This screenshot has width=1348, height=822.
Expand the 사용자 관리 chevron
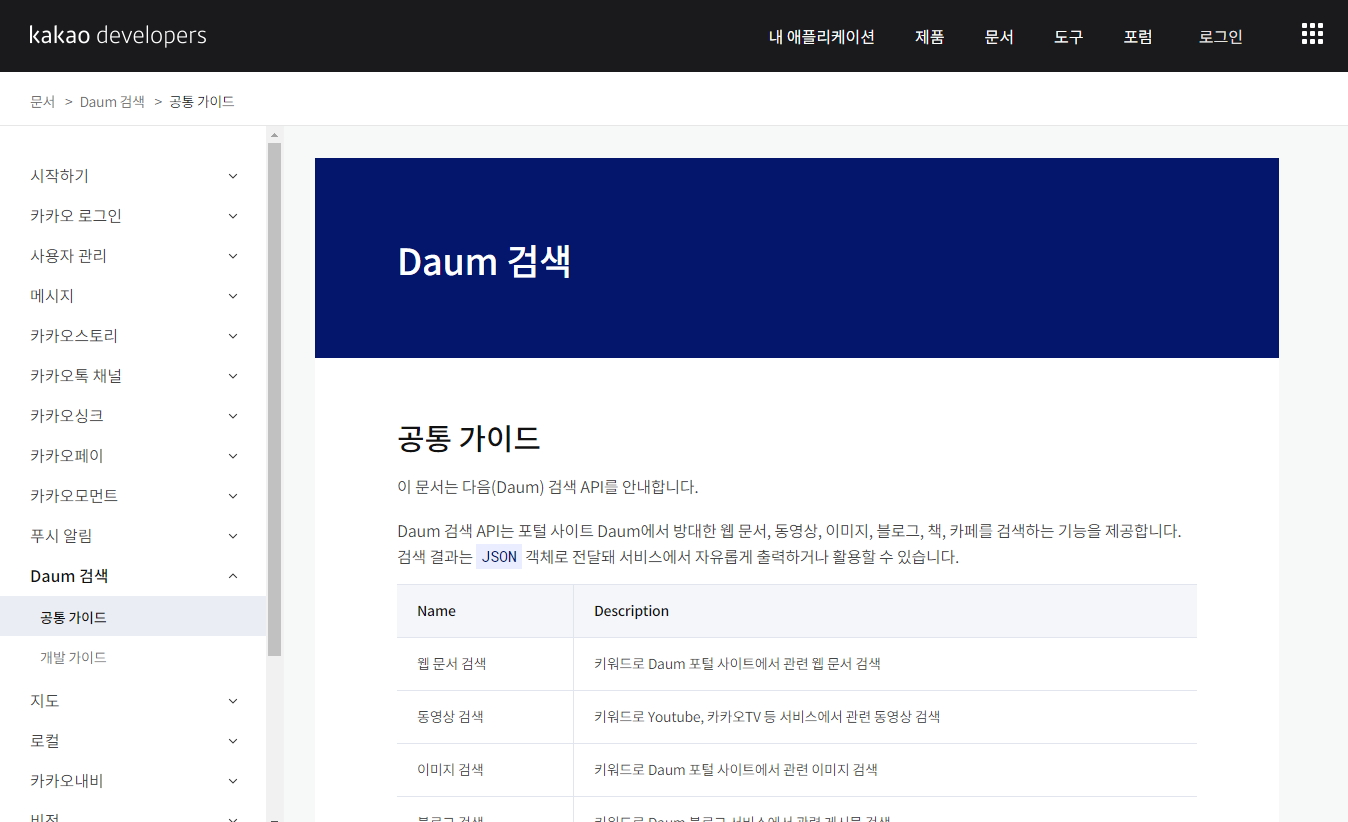pyautogui.click(x=233, y=256)
